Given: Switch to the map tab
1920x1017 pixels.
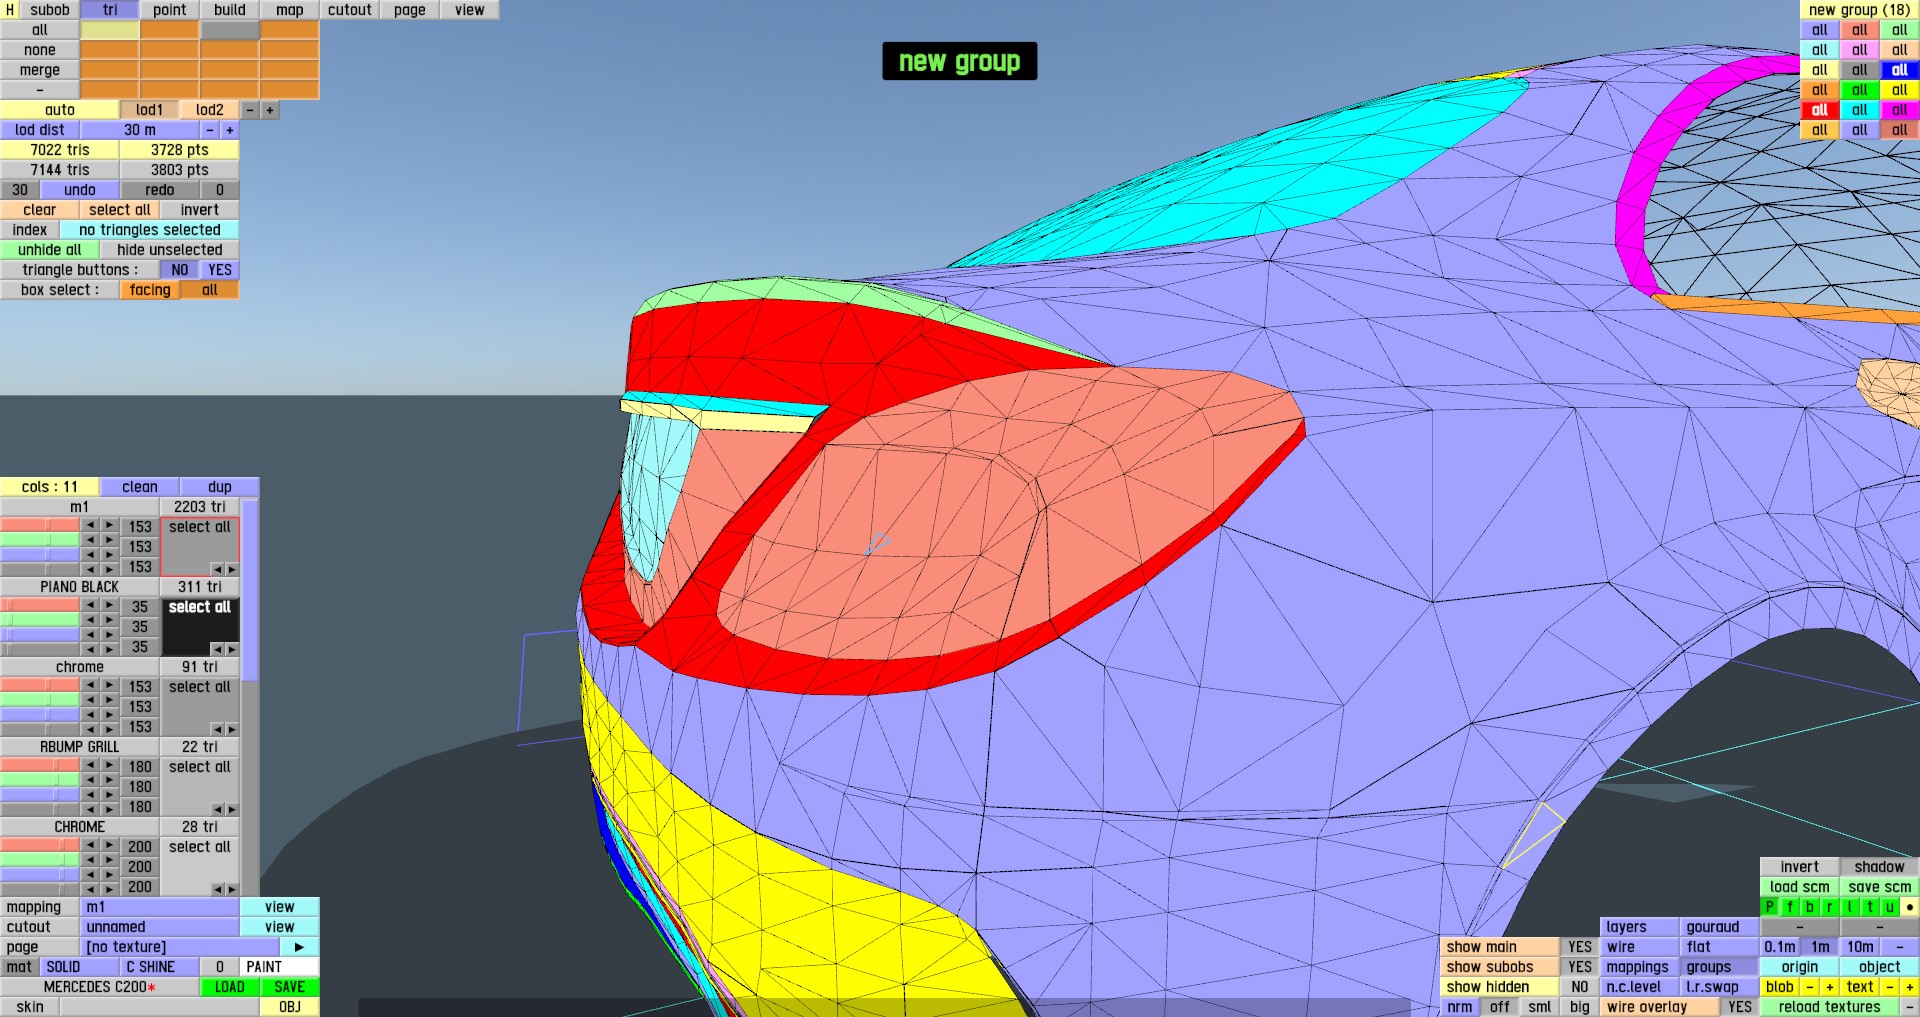Looking at the screenshot, I should pos(290,10).
